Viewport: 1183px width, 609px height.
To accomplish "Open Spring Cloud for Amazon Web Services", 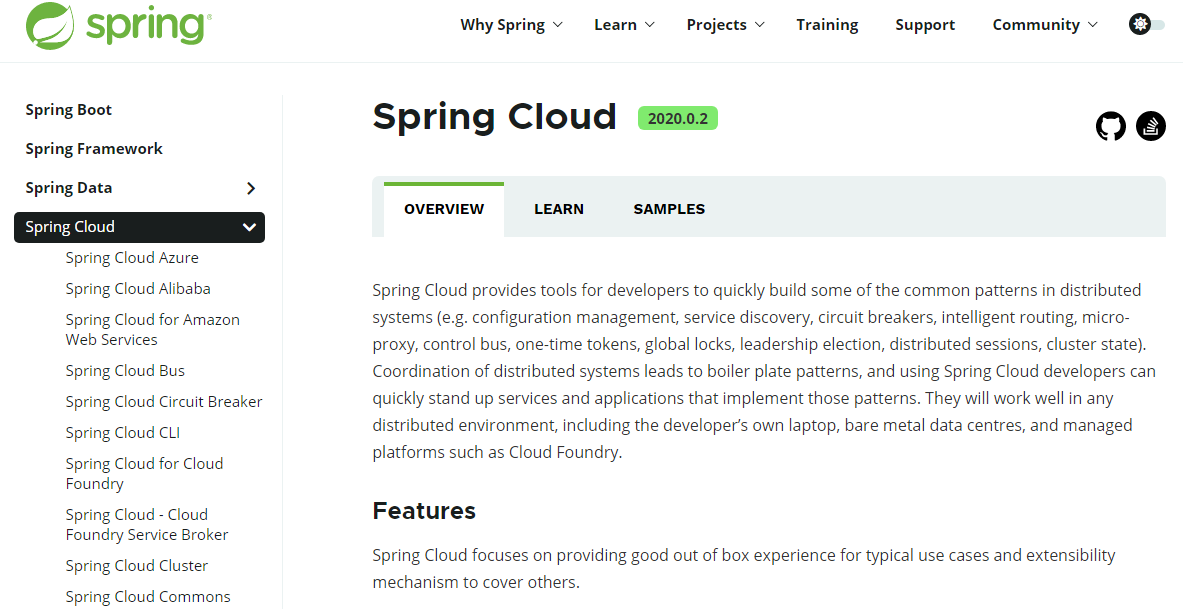I will [152, 330].
